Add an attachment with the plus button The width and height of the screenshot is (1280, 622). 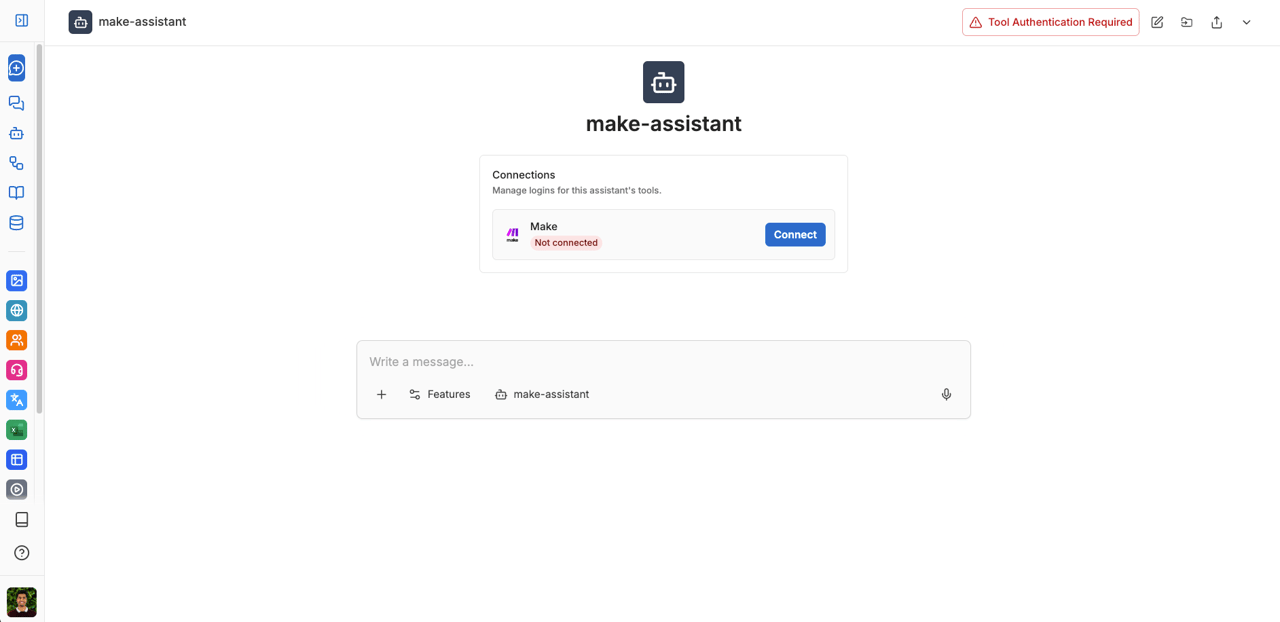coord(381,395)
